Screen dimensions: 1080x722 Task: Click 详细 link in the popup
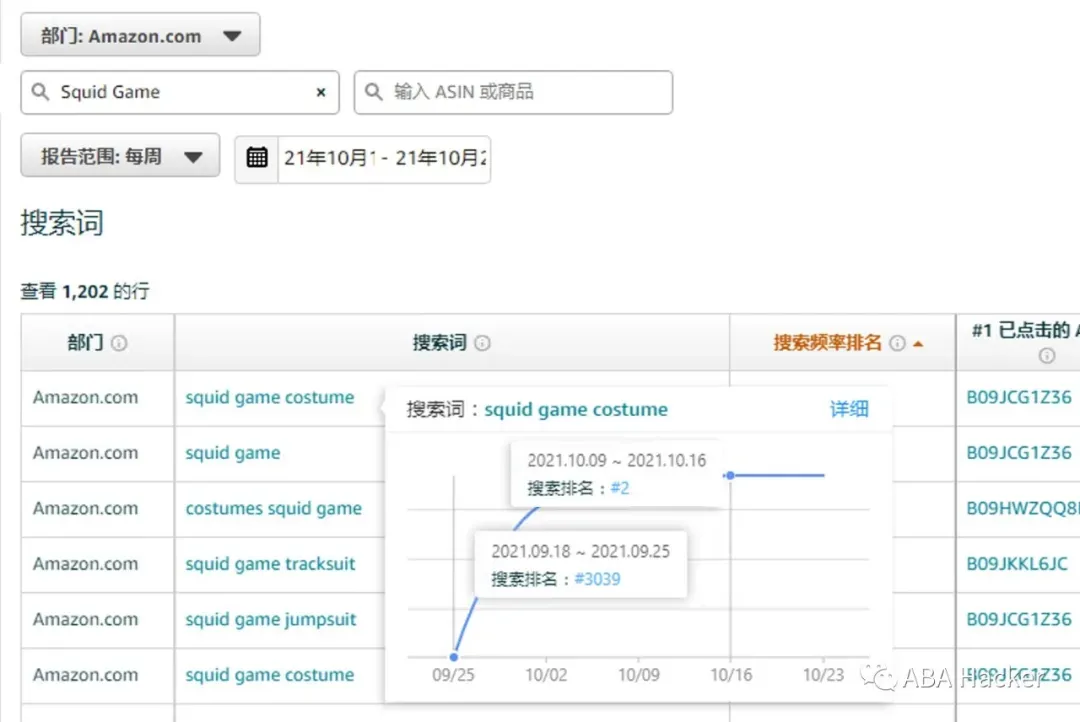(x=849, y=409)
